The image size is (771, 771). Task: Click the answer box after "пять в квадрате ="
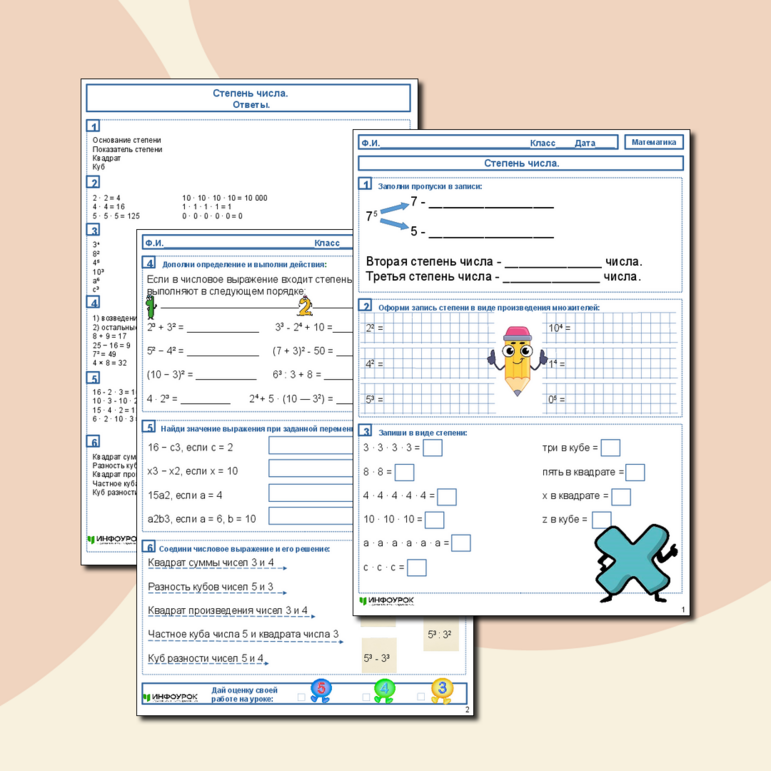coord(635,472)
